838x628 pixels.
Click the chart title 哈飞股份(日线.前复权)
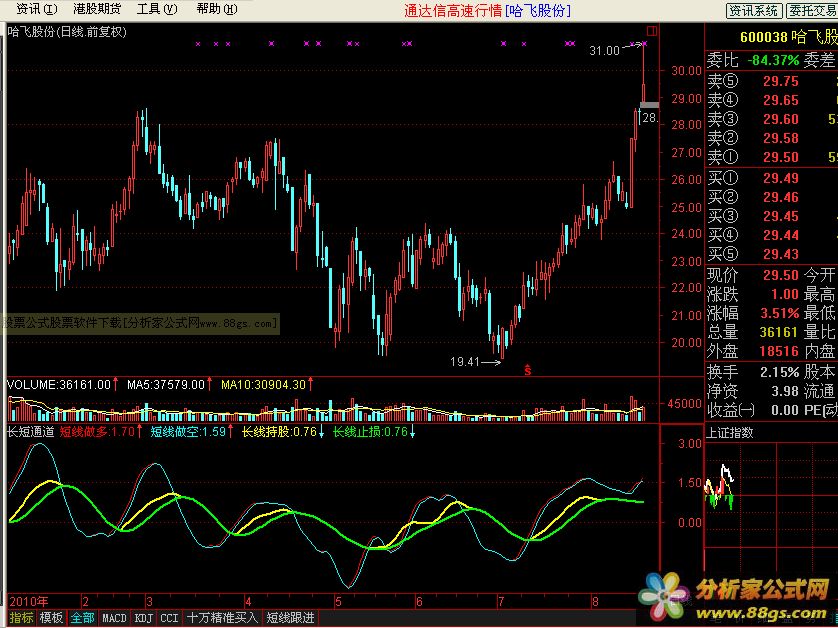(x=67, y=32)
